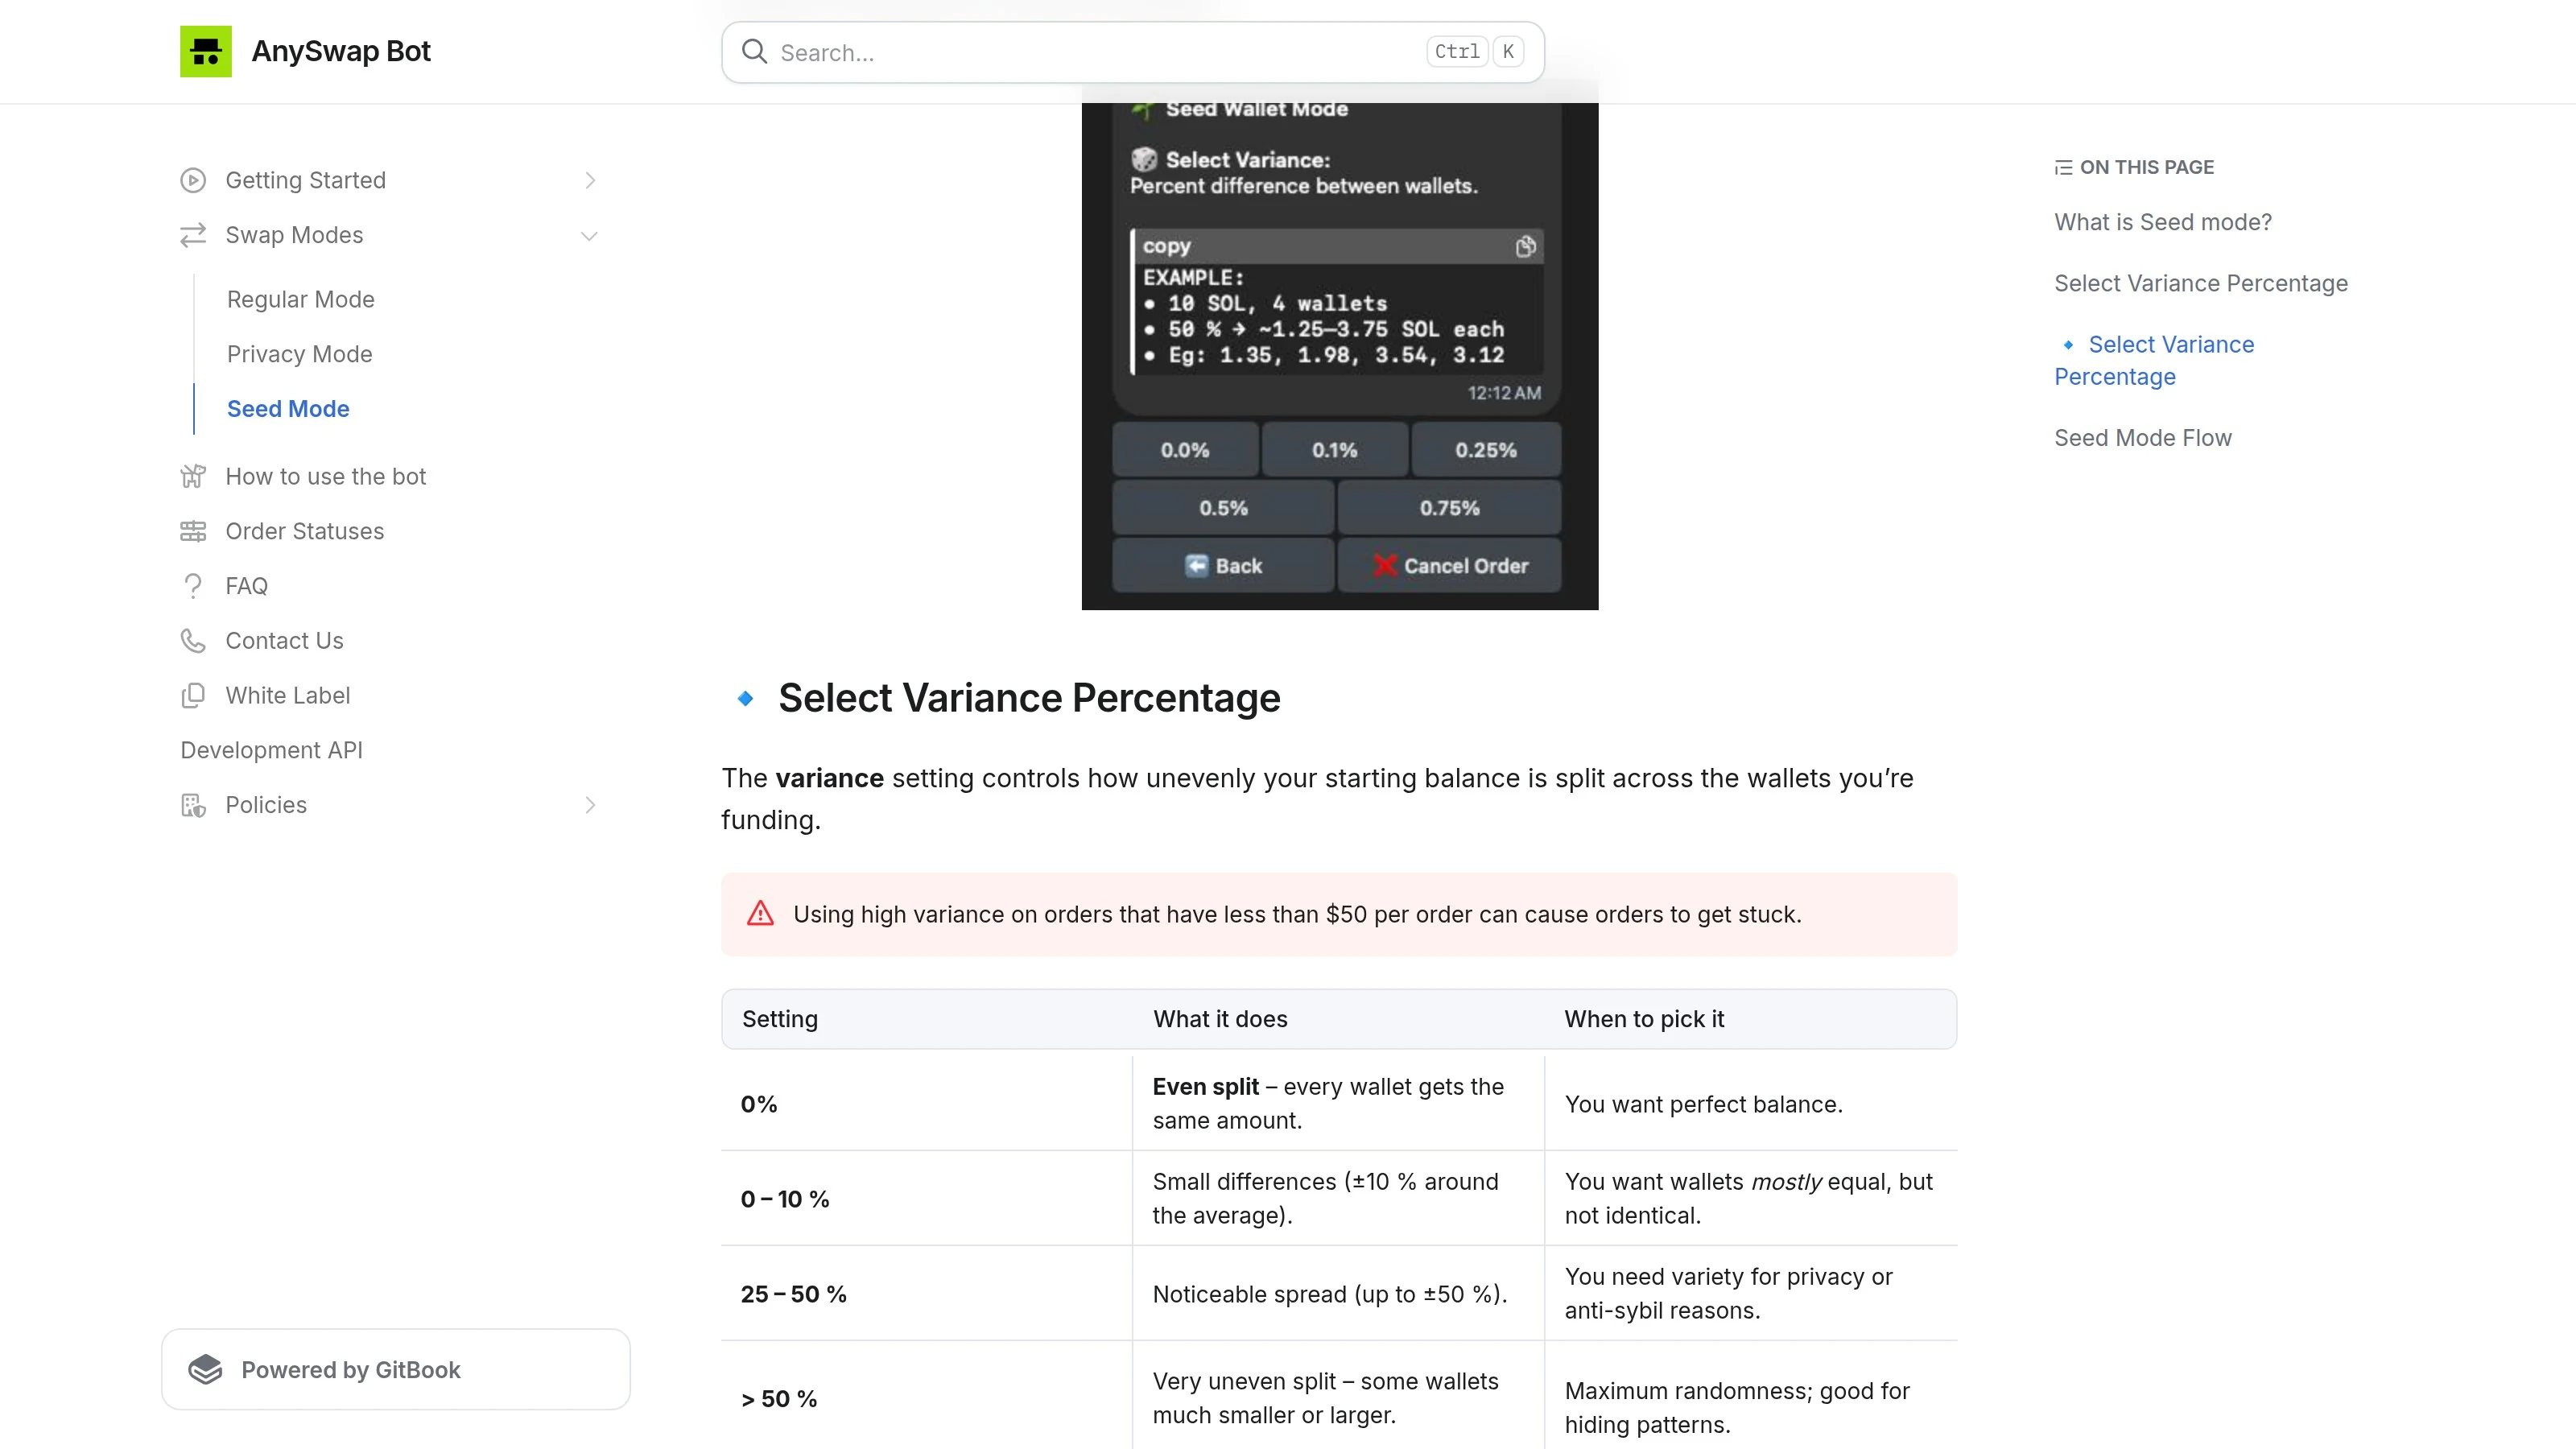Jump to What is Seed mode? section
The height and width of the screenshot is (1449, 2576).
(2163, 222)
